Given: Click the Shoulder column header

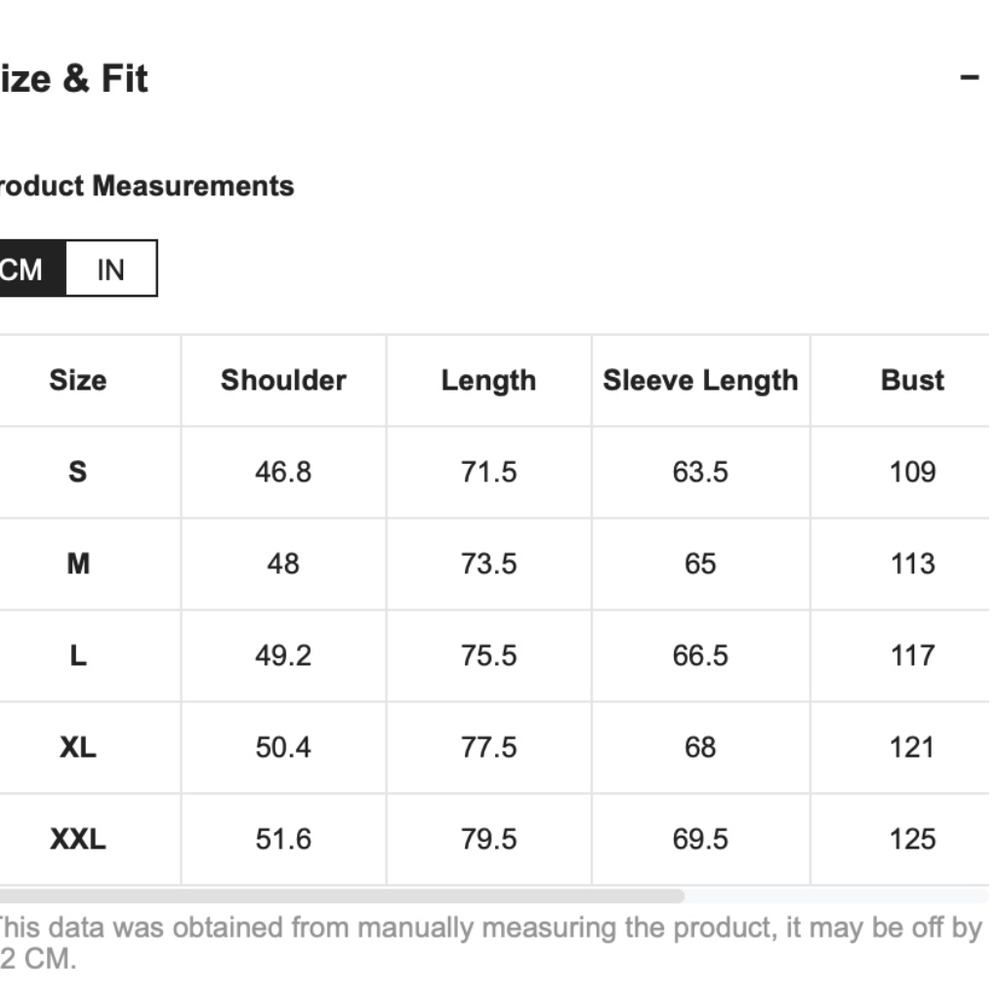Looking at the screenshot, I should (283, 380).
